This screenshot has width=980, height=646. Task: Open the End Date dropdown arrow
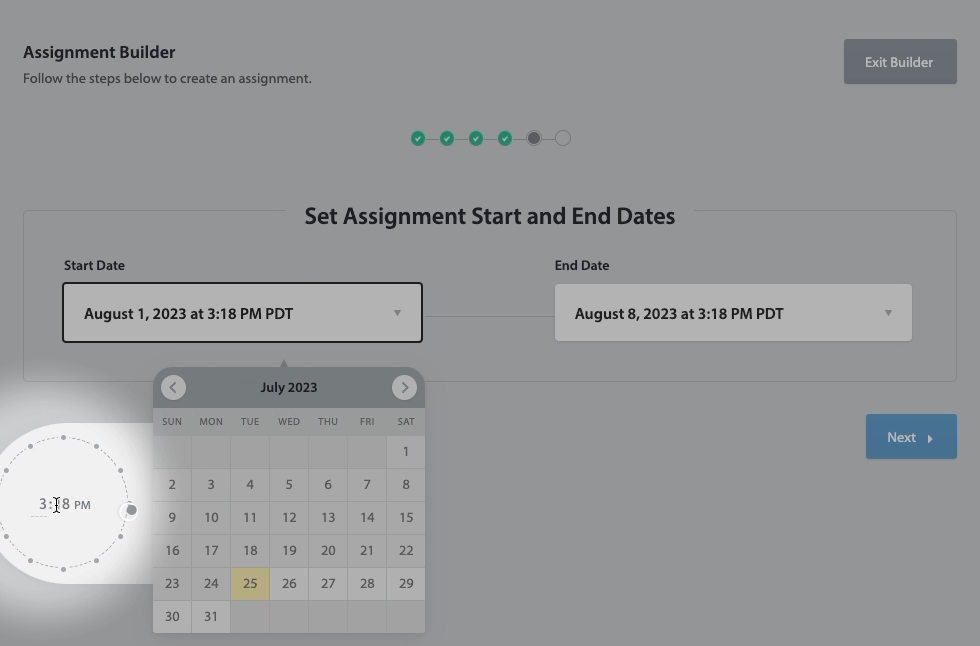click(888, 313)
